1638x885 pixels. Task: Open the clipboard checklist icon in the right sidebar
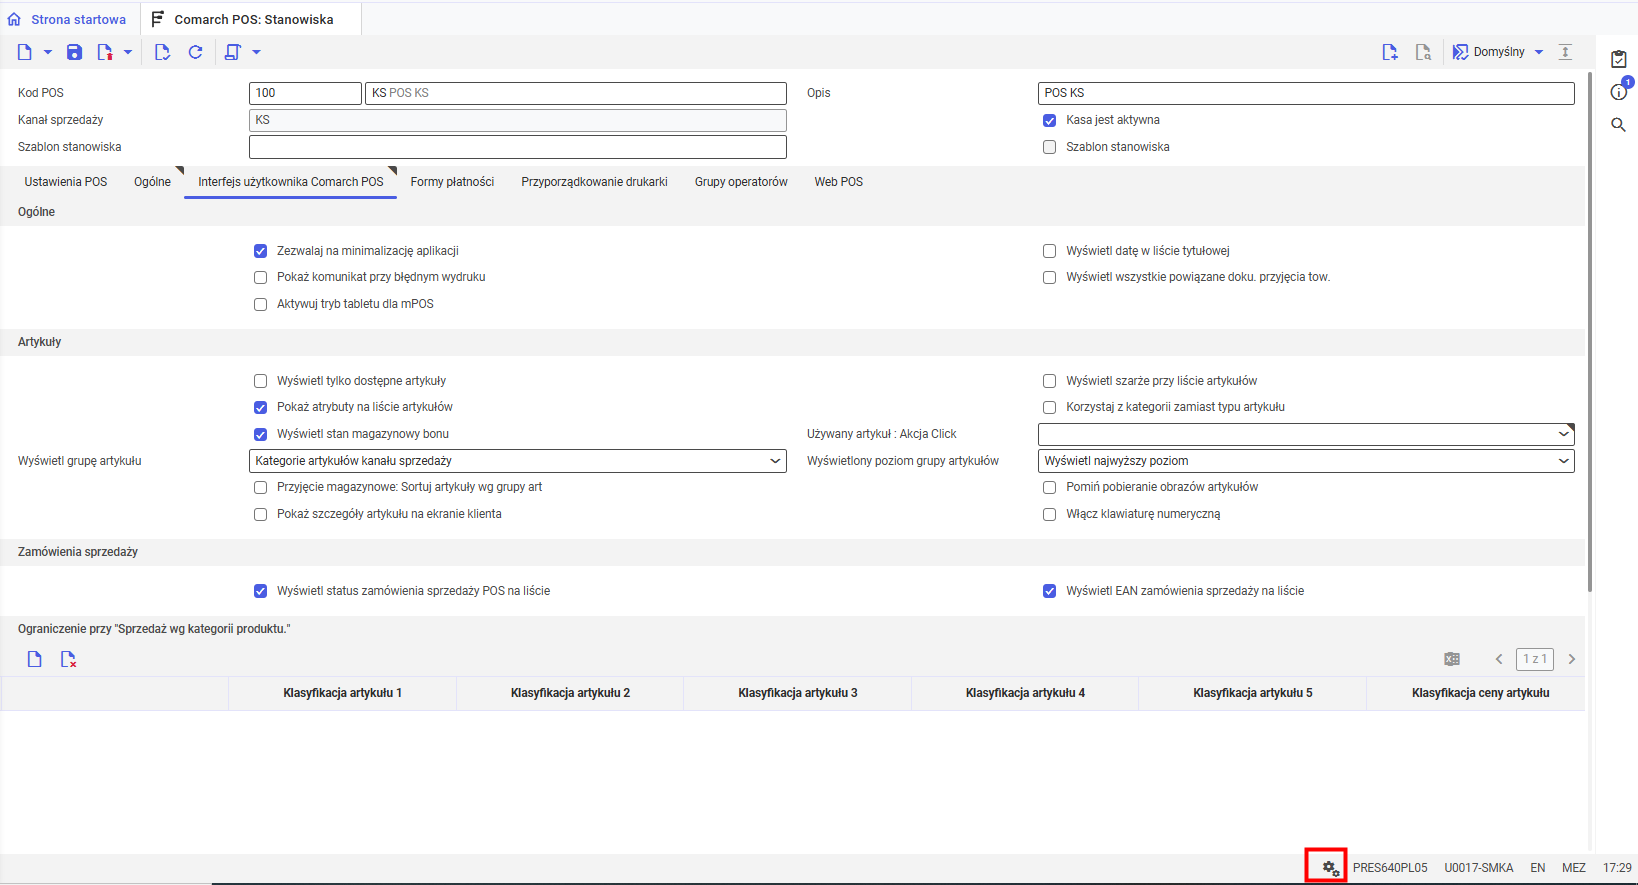[x=1619, y=59]
